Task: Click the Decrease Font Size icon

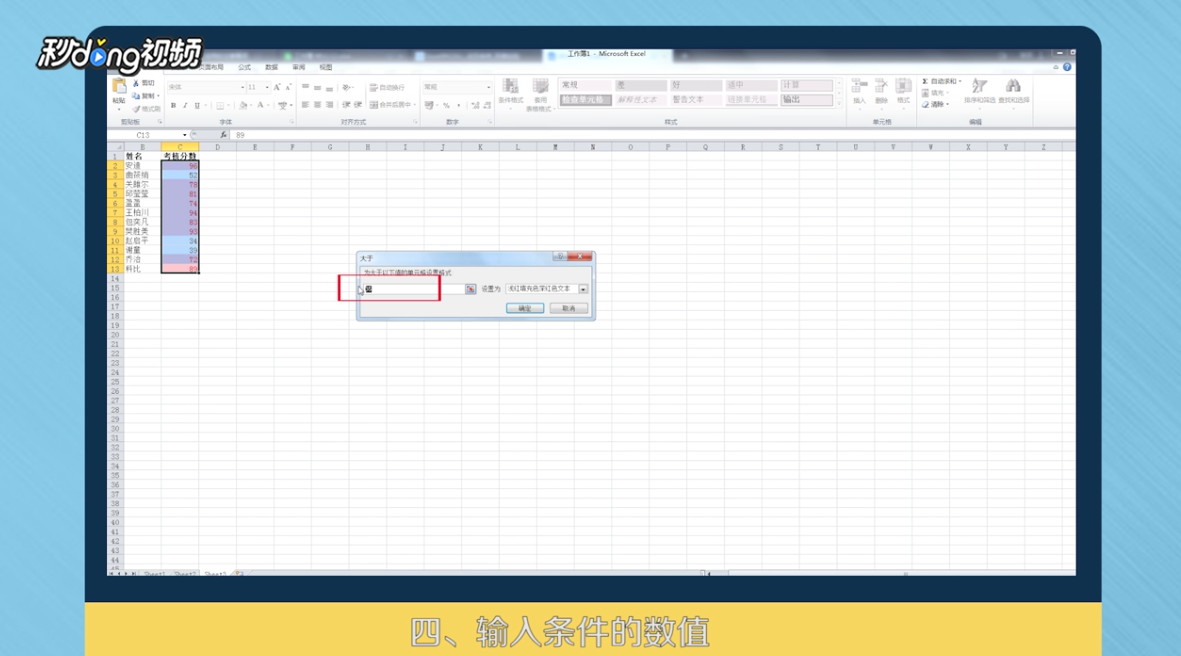Action: click(288, 87)
